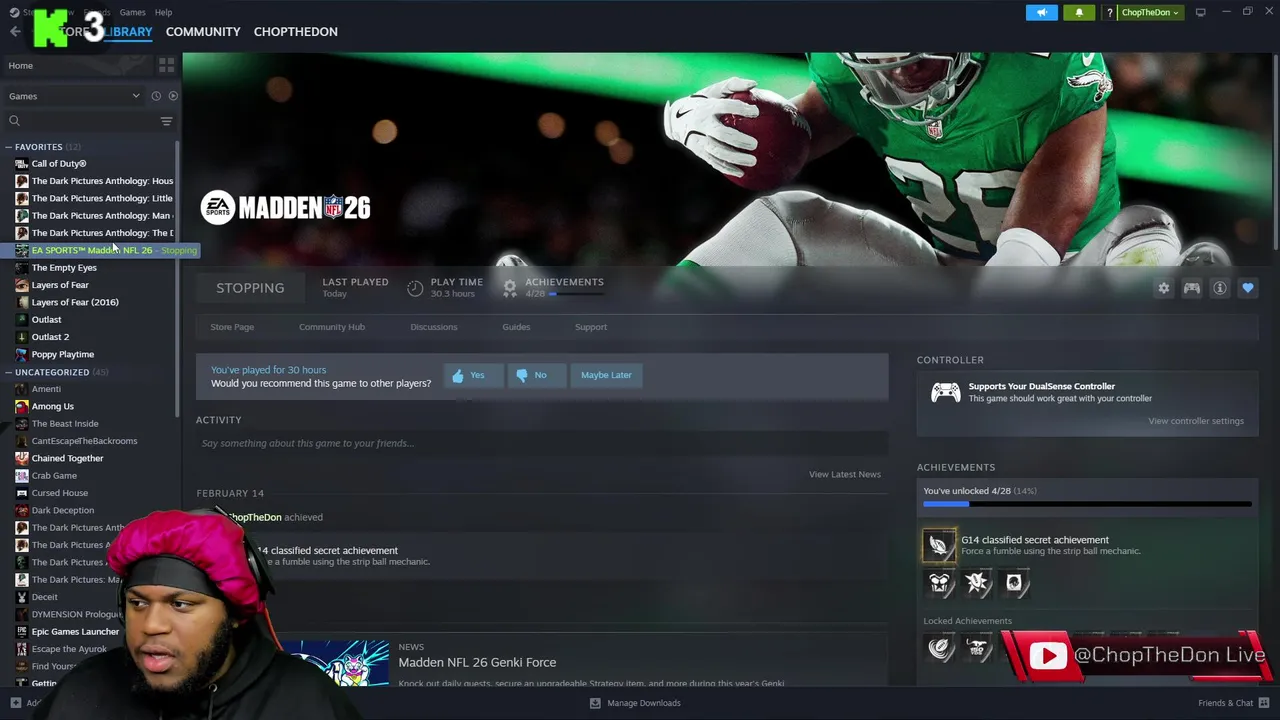Click the back navigation arrow
Viewport: 1280px width, 720px height.
tap(14, 32)
